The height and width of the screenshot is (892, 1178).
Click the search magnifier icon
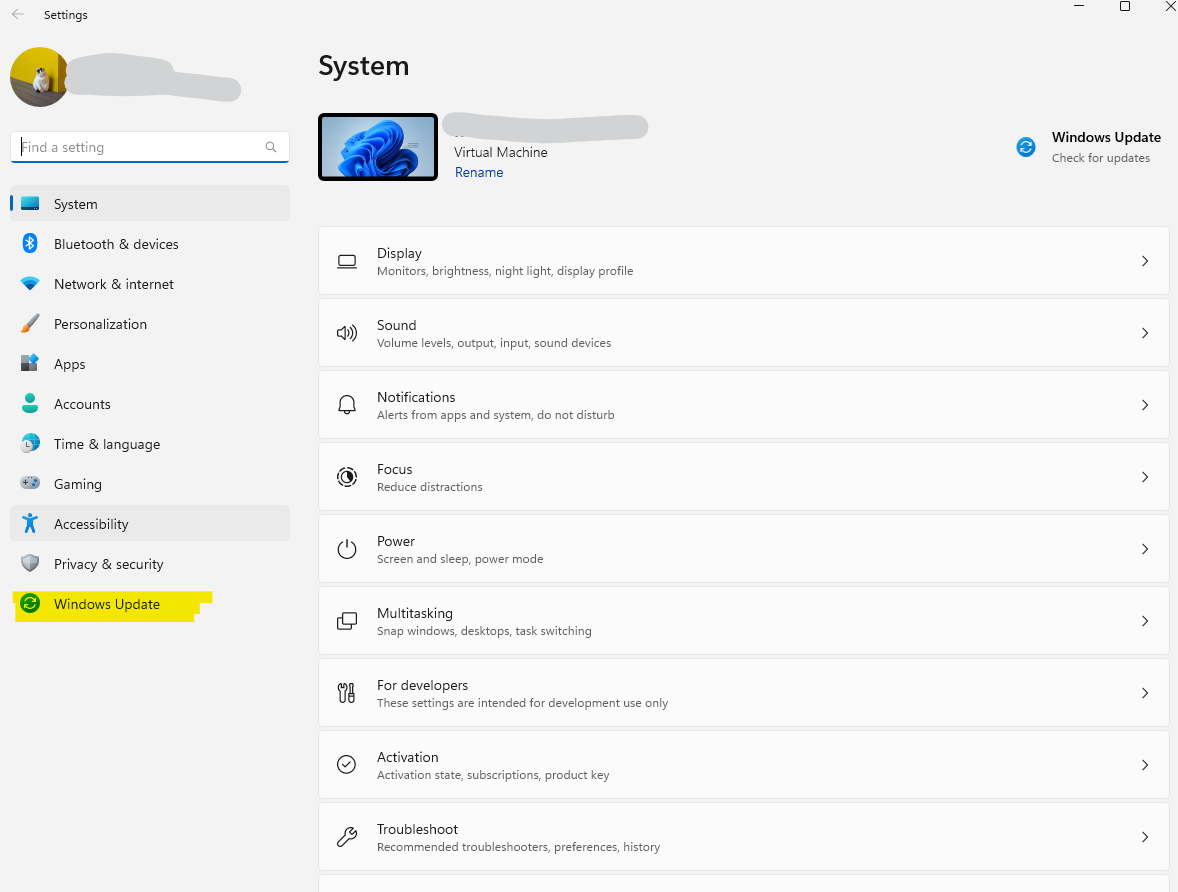click(271, 147)
